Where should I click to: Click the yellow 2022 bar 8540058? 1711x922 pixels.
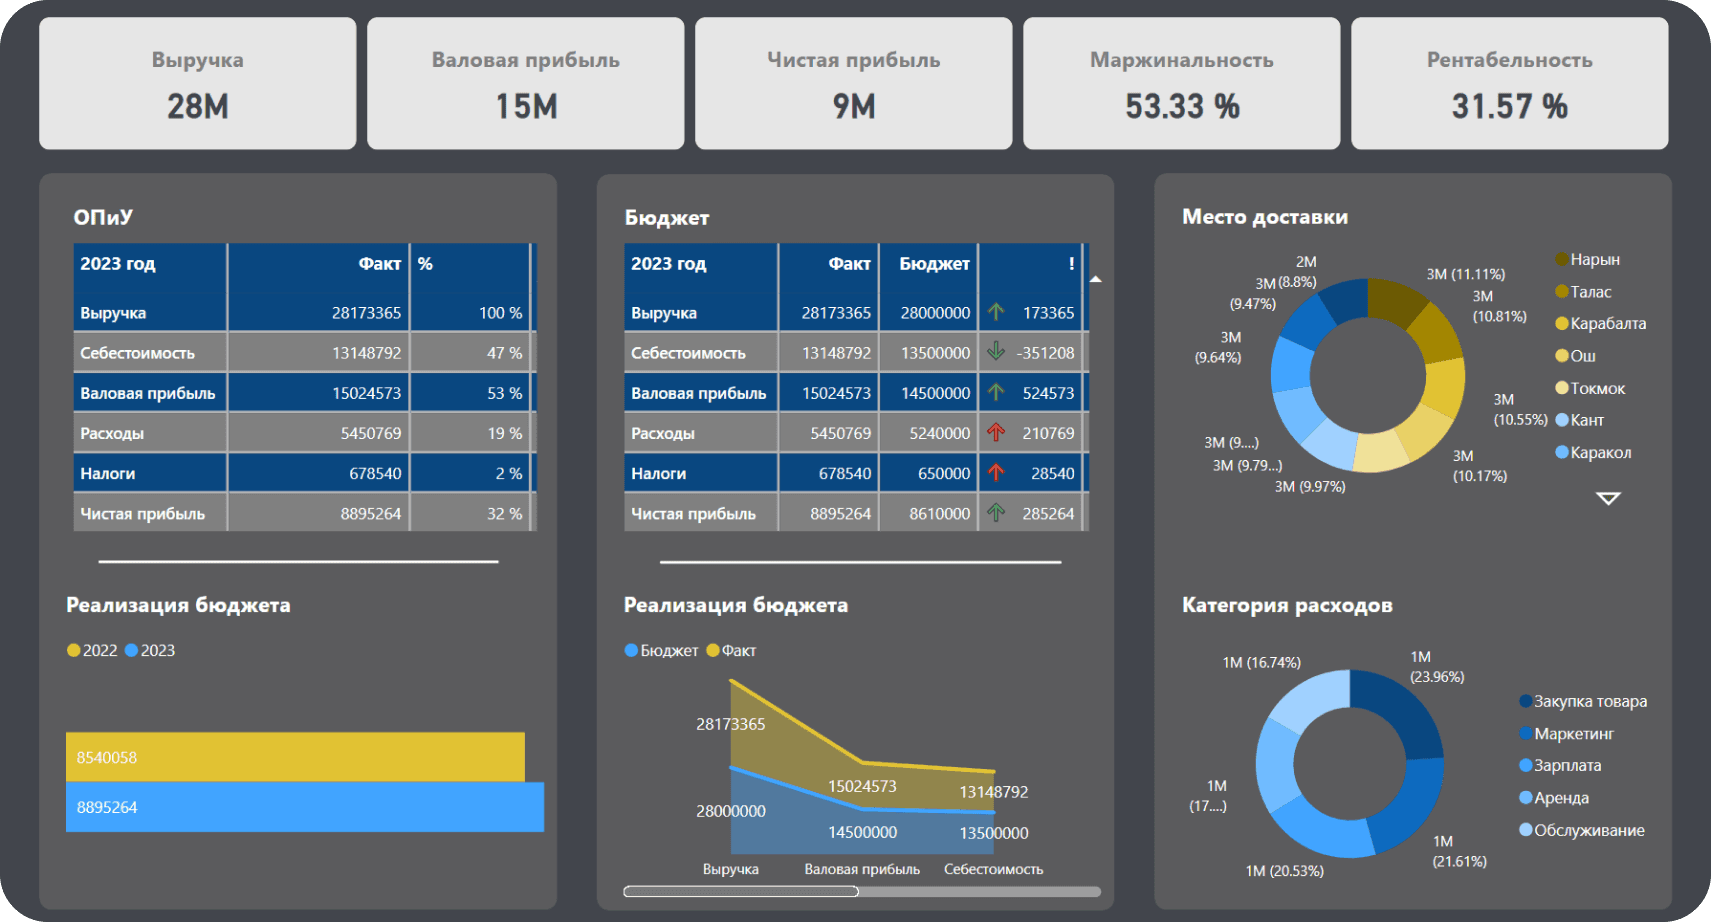(x=295, y=757)
